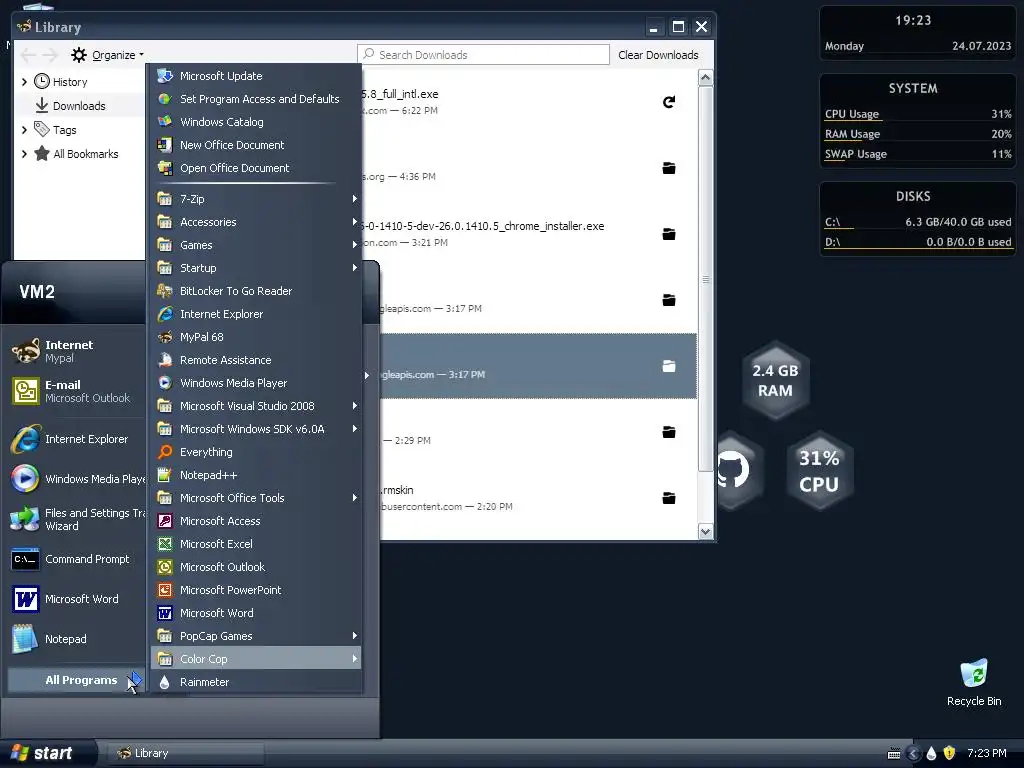The image size is (1024, 768).
Task: Open E-mail Microsoft Outlook pinned item
Action: point(76,391)
